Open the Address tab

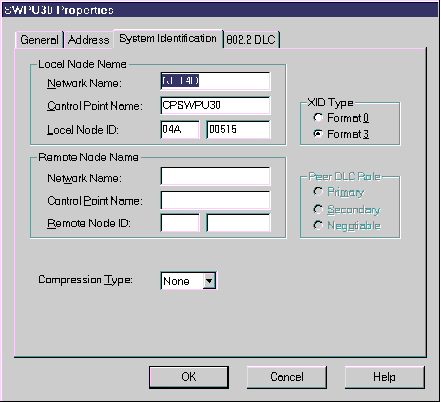coord(89,40)
